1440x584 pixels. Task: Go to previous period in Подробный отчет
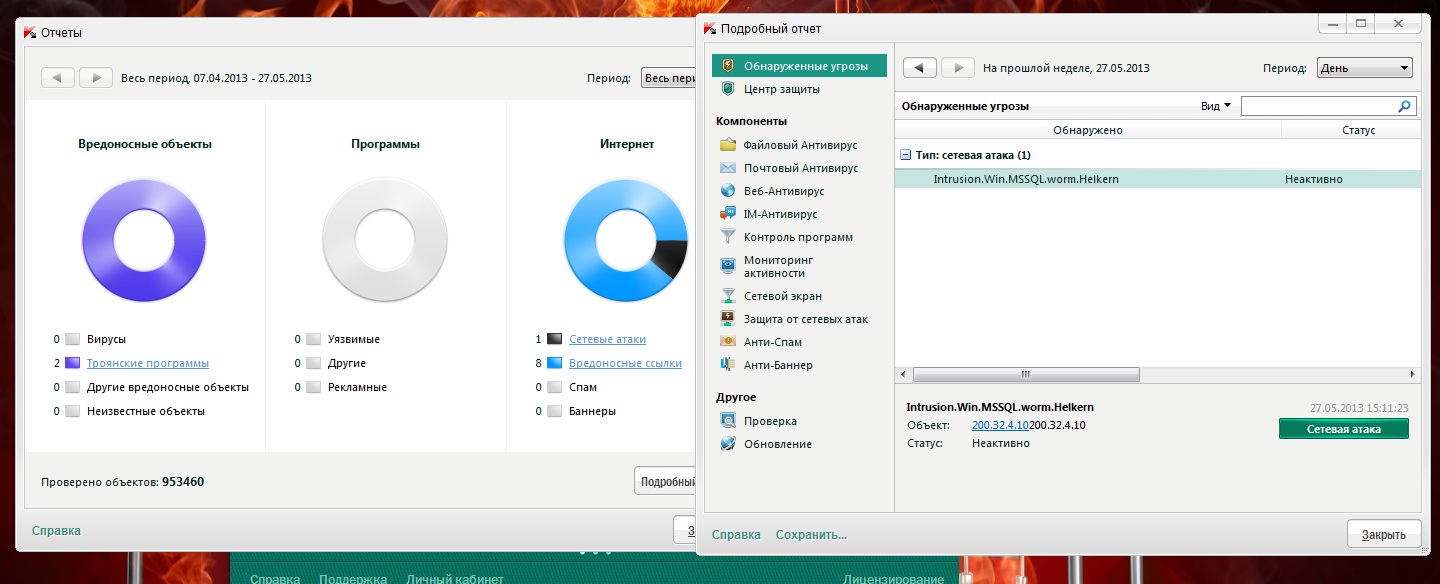click(919, 68)
